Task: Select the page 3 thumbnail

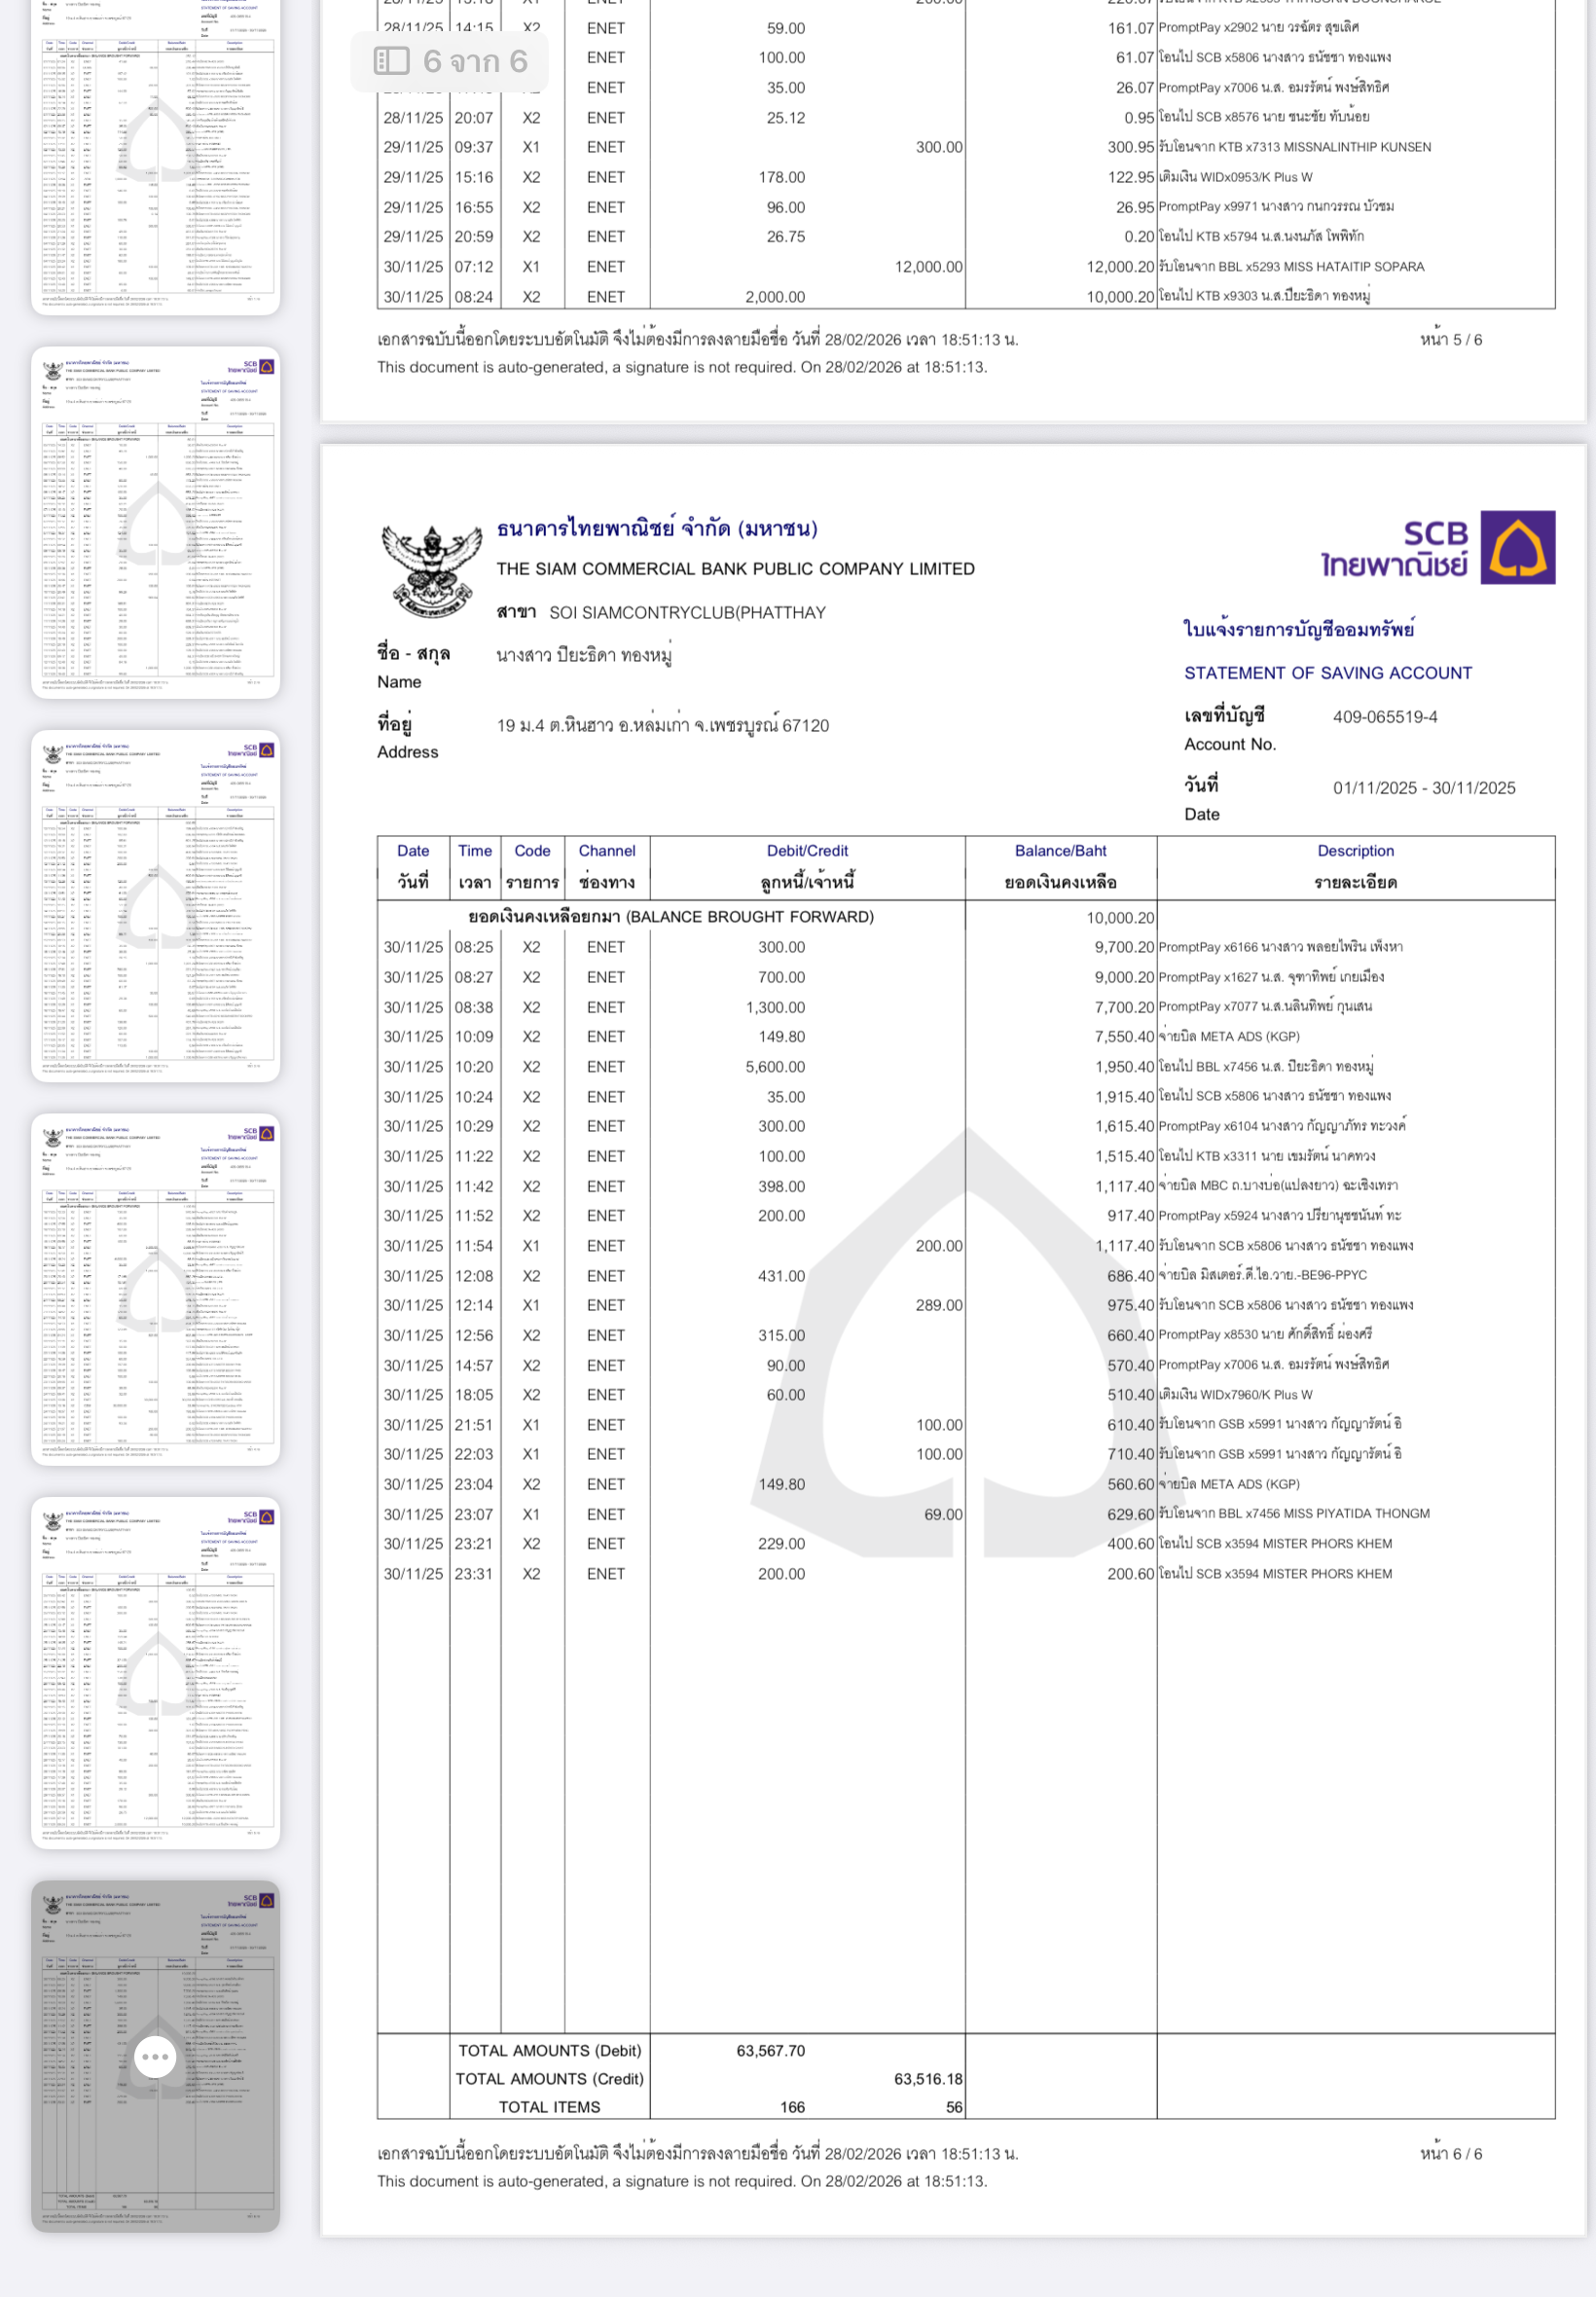Action: tap(156, 906)
